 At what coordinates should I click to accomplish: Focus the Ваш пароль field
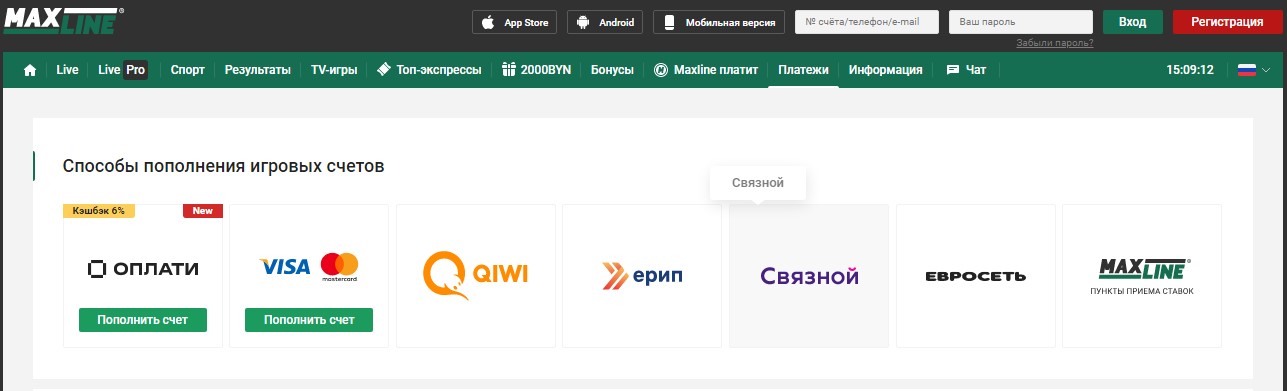click(x=1020, y=22)
